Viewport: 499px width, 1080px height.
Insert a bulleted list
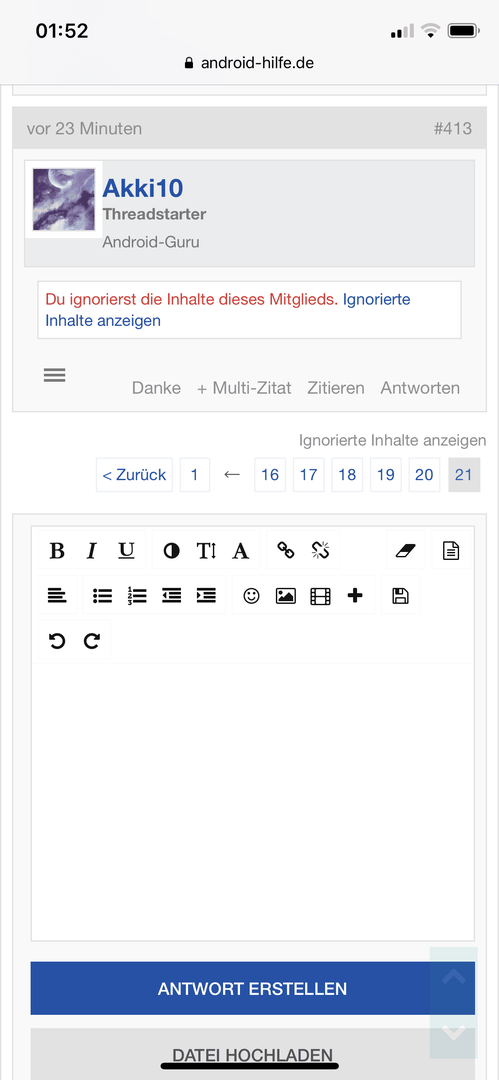click(x=103, y=595)
